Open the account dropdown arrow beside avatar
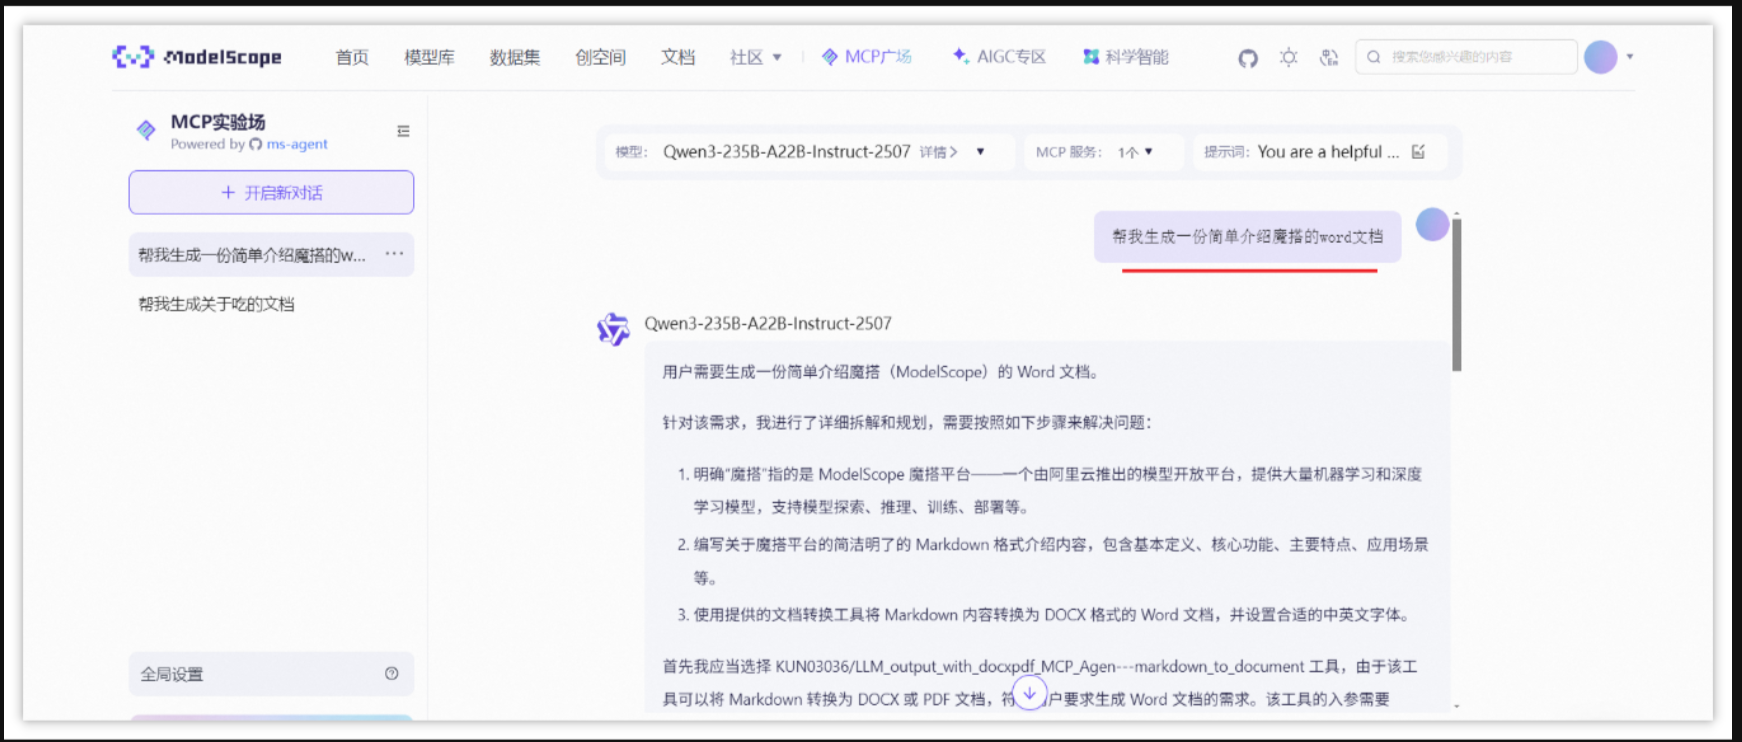Viewport: 1742px width, 742px height. click(x=1630, y=57)
